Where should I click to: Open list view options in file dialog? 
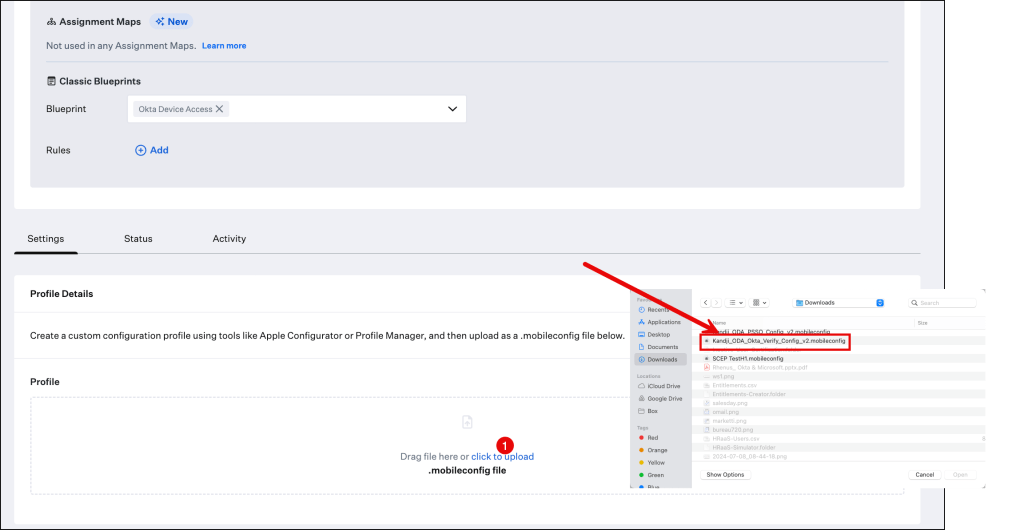(735, 302)
